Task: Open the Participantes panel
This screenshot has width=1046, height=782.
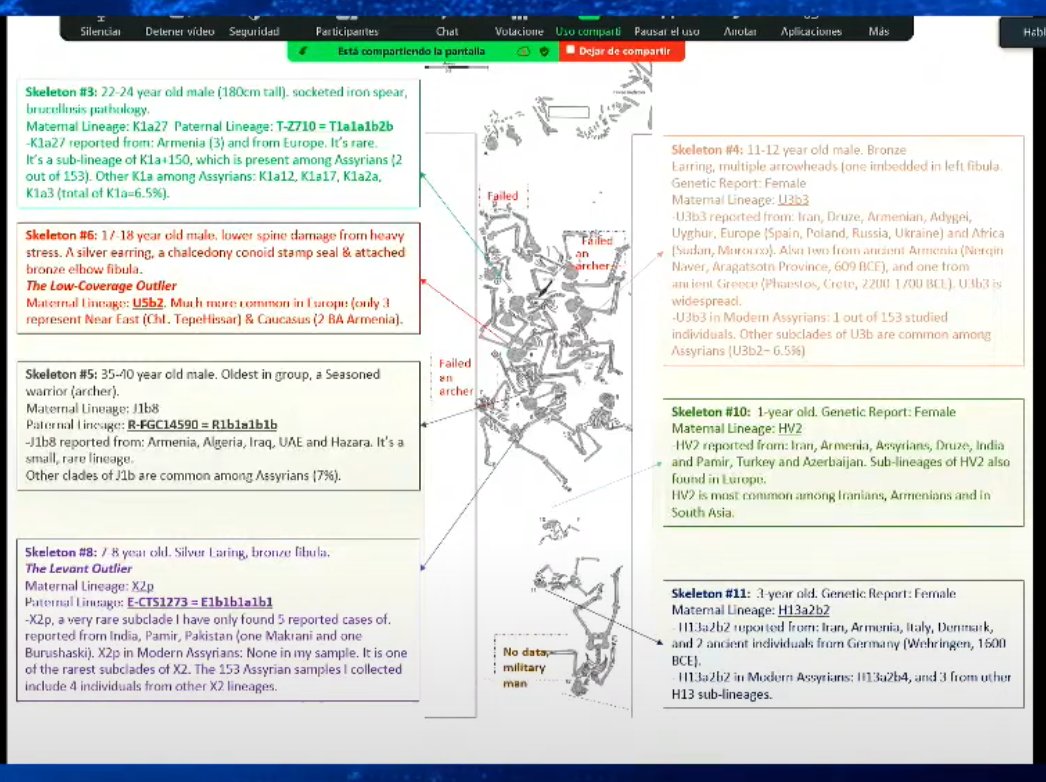Action: [x=347, y=27]
